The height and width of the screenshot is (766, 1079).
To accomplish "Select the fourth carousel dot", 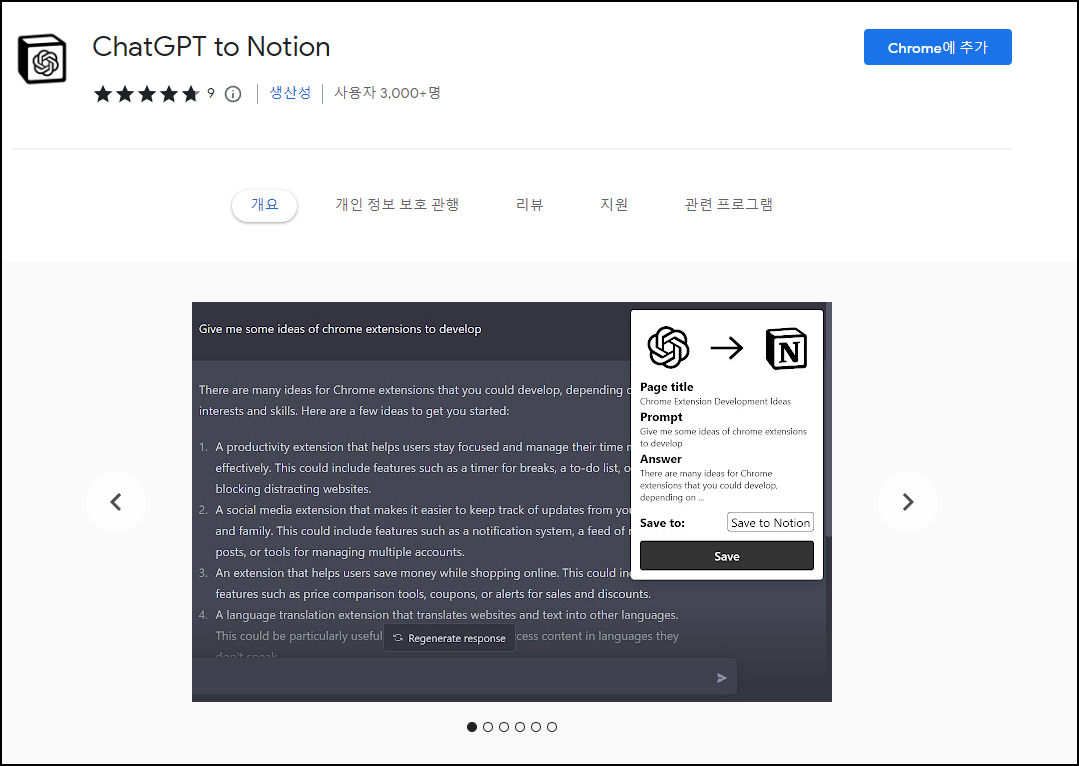I will (520, 727).
